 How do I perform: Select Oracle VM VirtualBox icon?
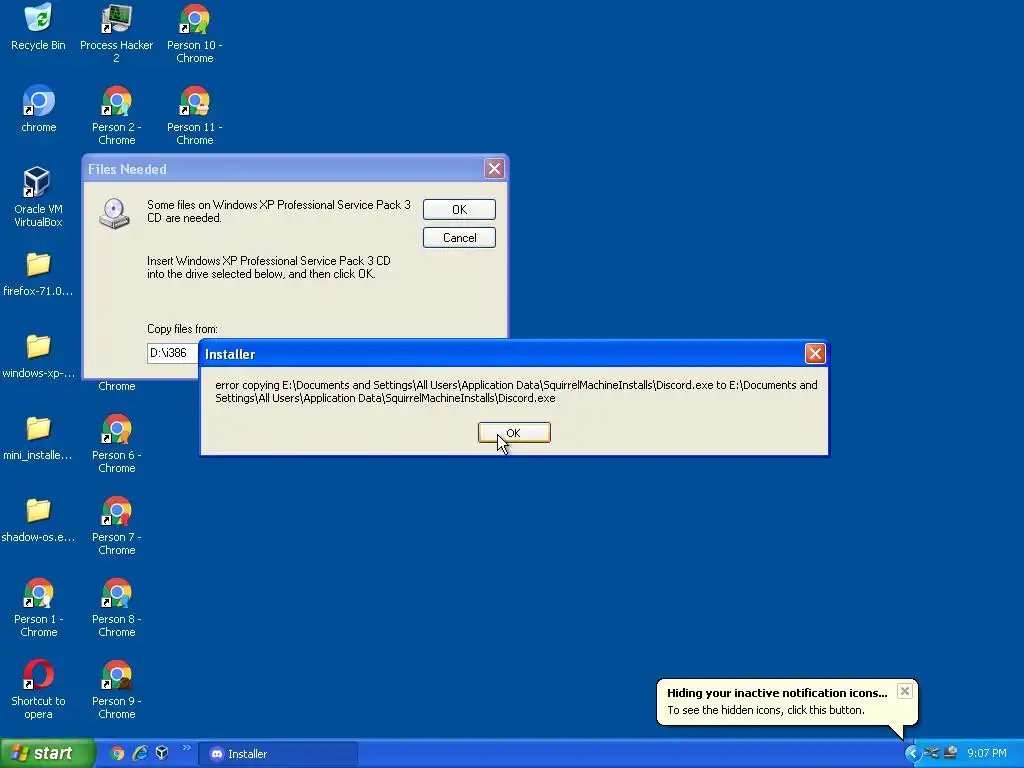click(39, 196)
